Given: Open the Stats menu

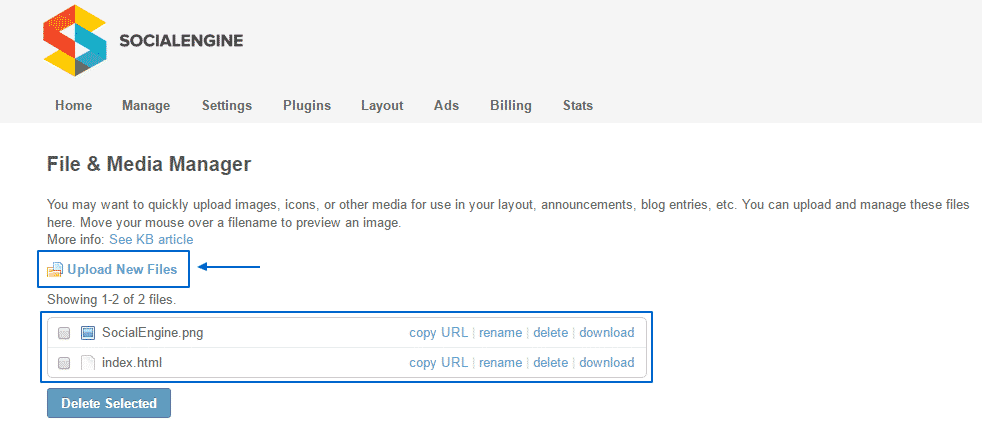Looking at the screenshot, I should tap(578, 106).
